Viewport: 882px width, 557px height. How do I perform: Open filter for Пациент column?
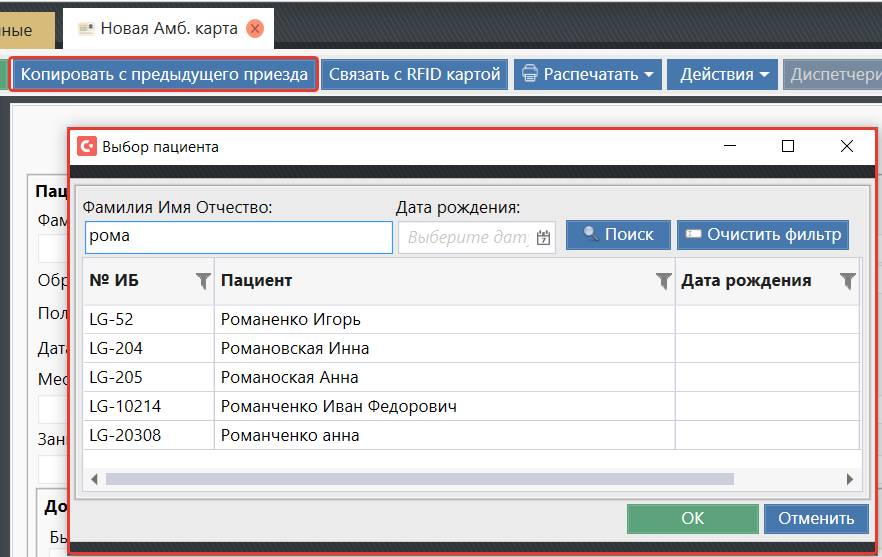pos(663,282)
